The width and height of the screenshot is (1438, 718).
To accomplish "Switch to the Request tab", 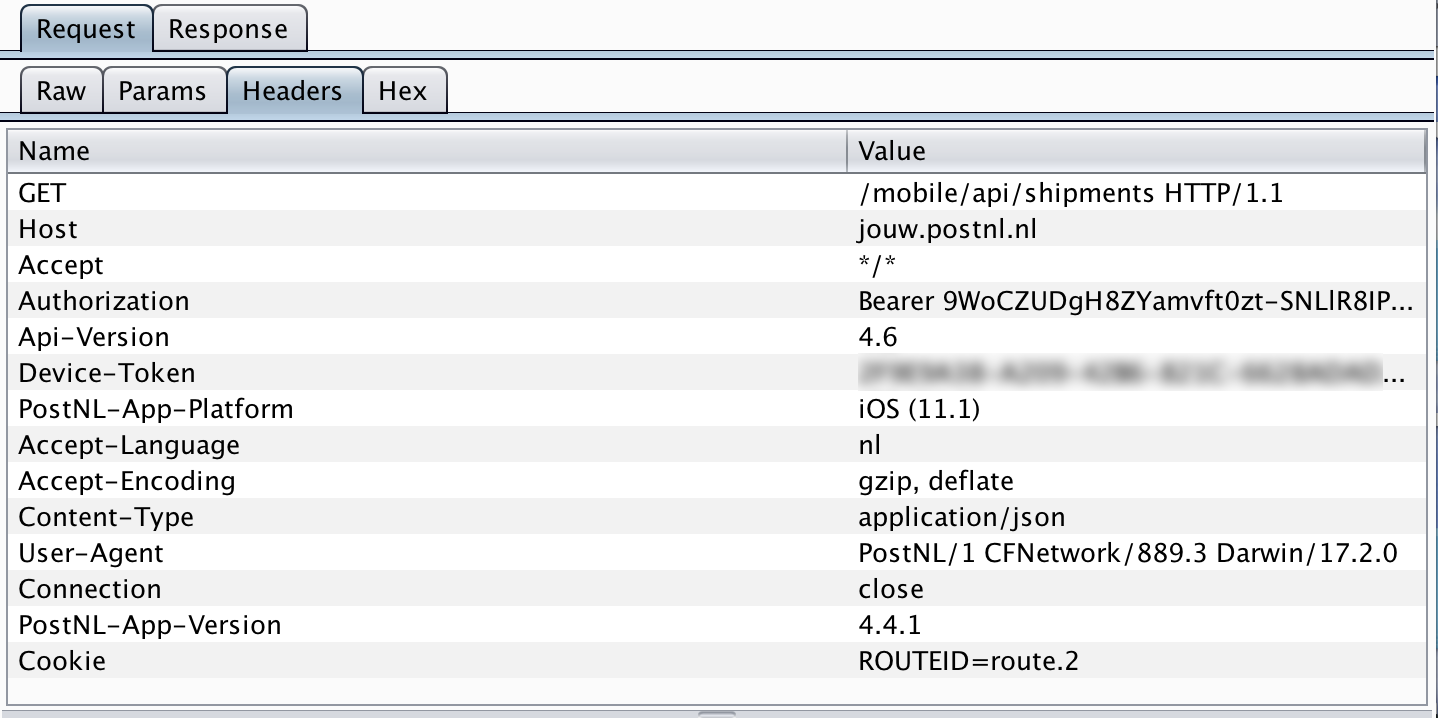I will (85, 29).
